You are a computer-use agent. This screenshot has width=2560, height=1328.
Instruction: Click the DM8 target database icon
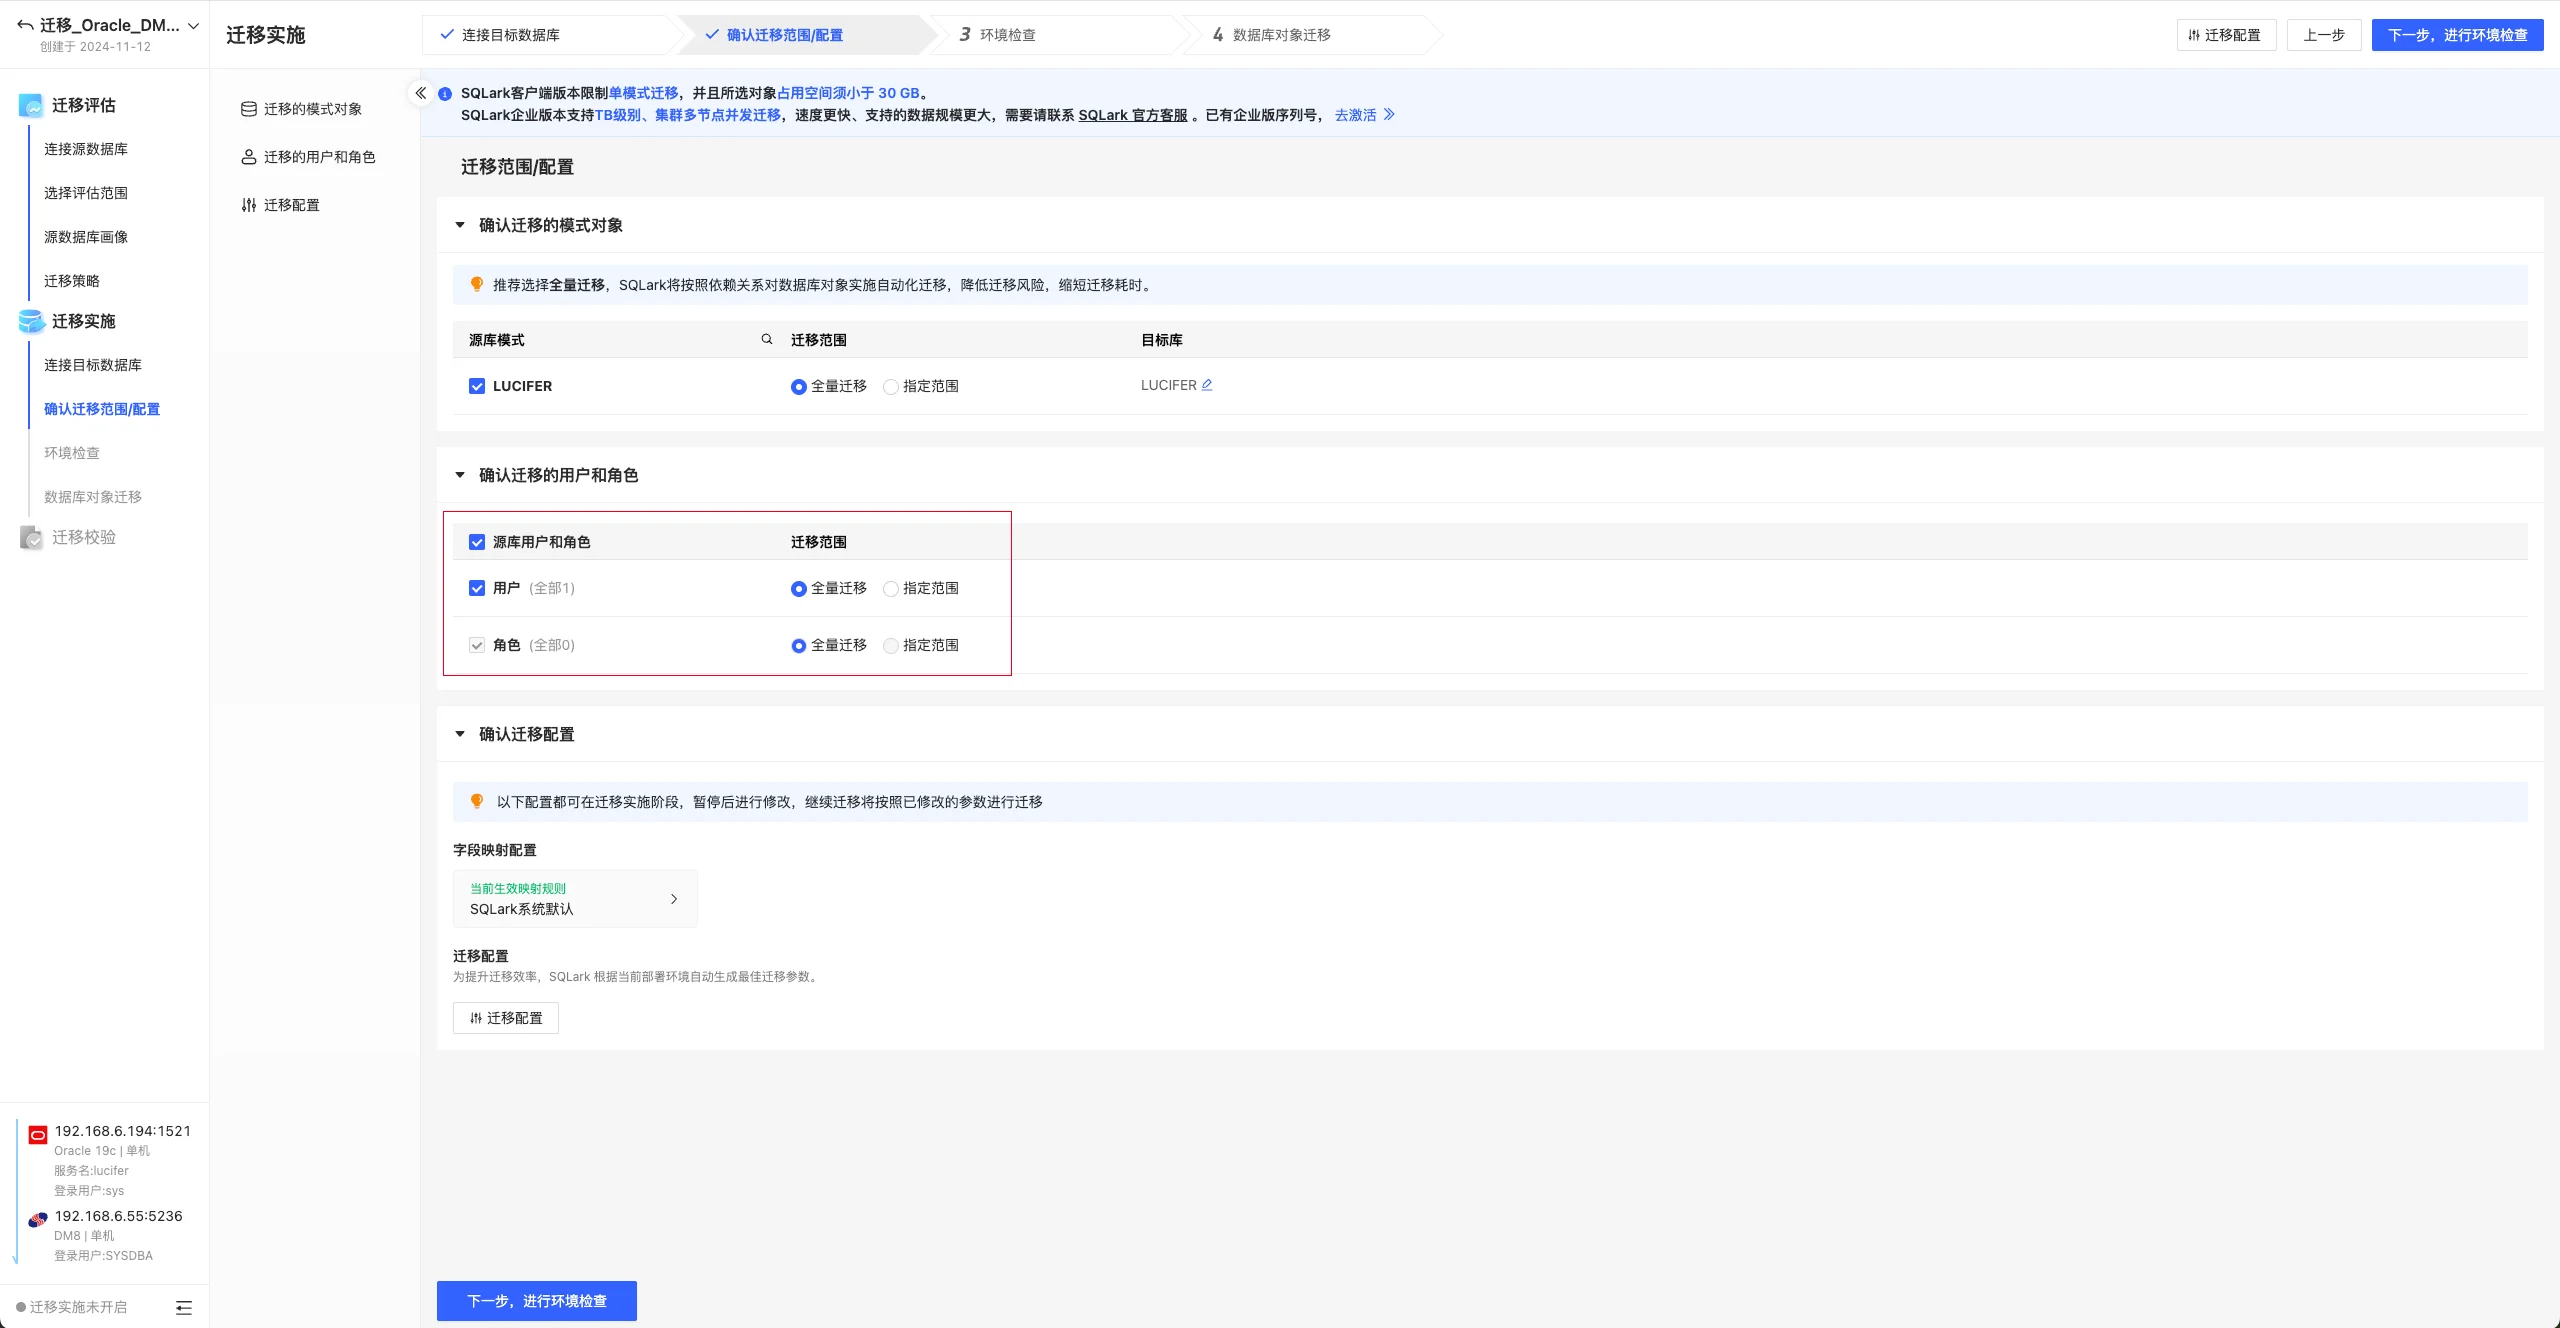(38, 1219)
